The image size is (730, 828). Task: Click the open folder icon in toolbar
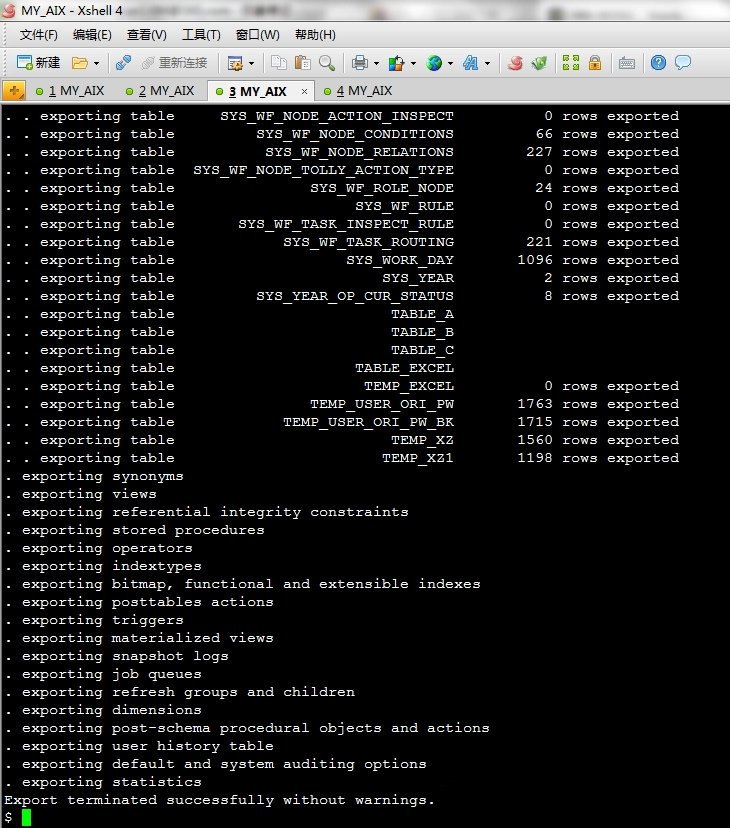81,62
